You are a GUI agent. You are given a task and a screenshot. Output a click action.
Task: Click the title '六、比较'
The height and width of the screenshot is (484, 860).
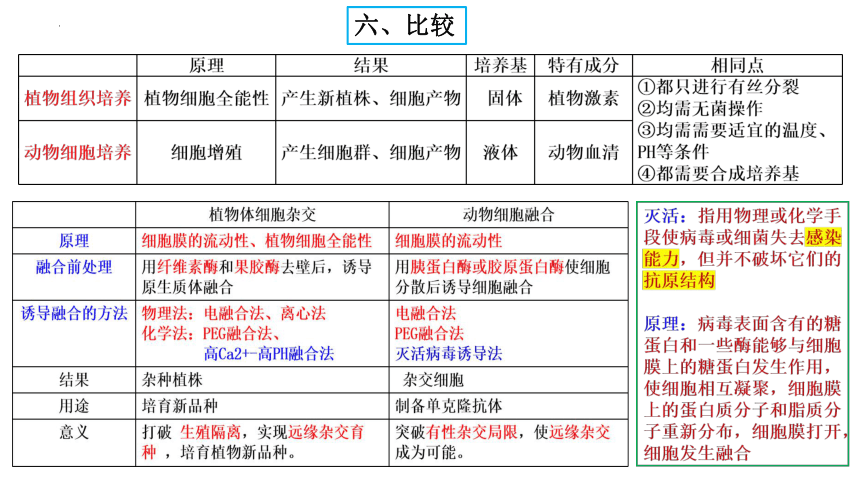click(x=406, y=26)
